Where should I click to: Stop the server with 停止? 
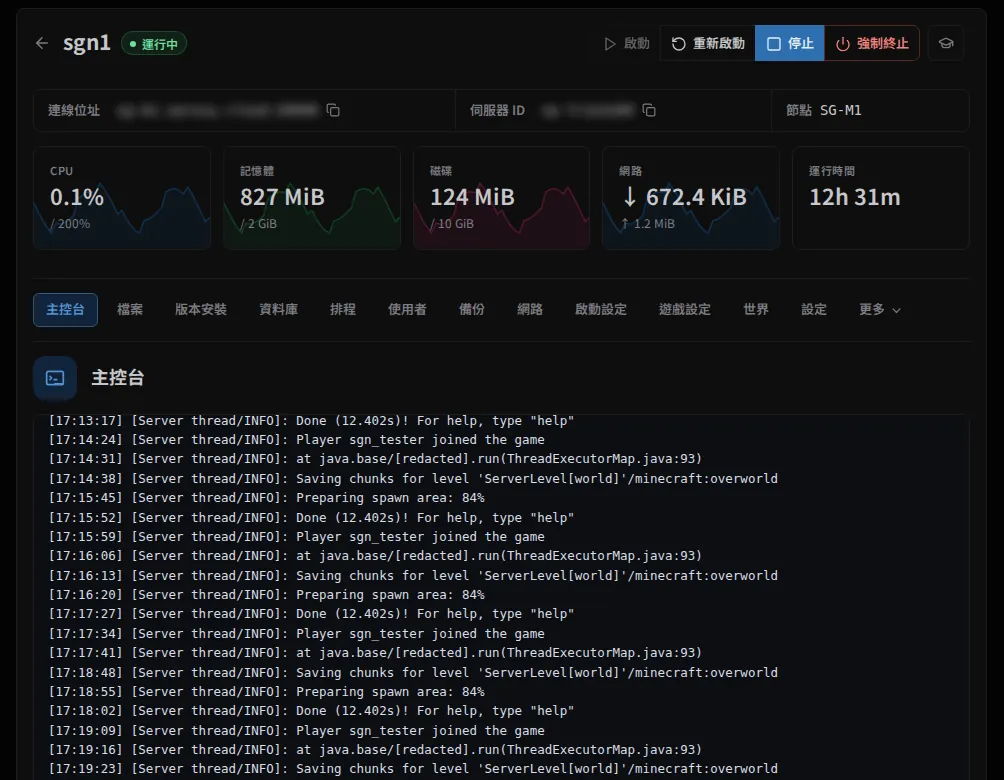tap(789, 44)
